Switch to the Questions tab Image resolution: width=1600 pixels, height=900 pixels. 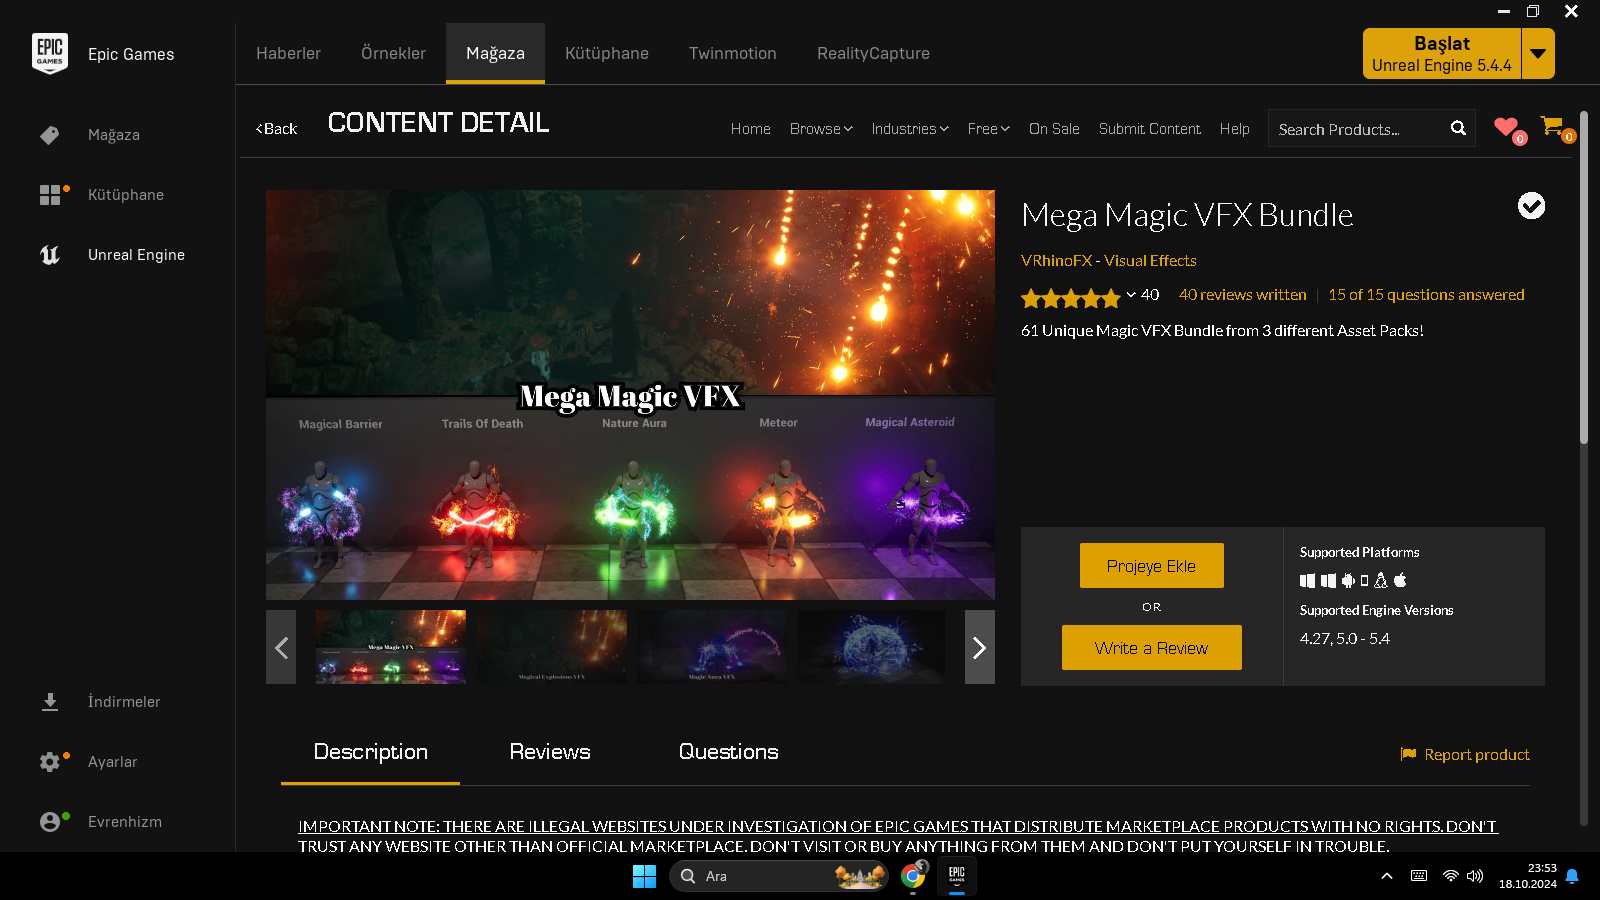point(728,752)
